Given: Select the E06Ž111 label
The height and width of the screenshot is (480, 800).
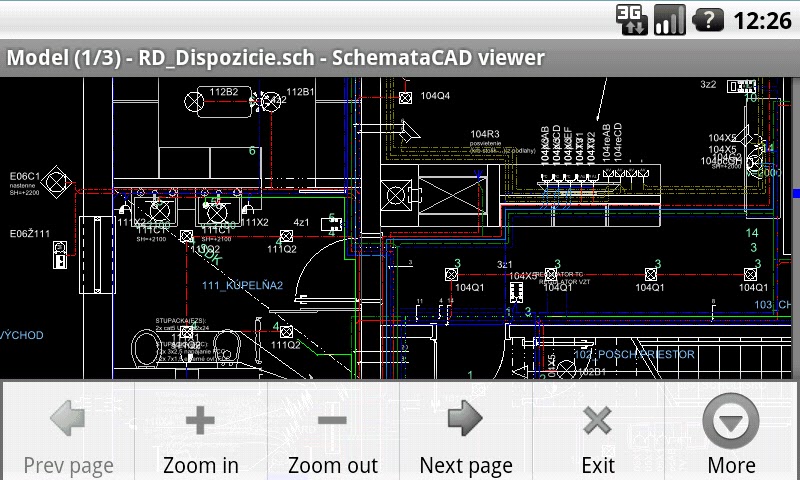Looking at the screenshot, I should 30,234.
